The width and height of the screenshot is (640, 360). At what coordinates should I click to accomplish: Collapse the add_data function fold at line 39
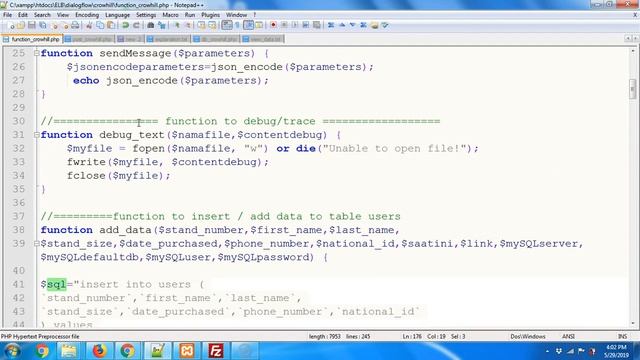(x=37, y=244)
